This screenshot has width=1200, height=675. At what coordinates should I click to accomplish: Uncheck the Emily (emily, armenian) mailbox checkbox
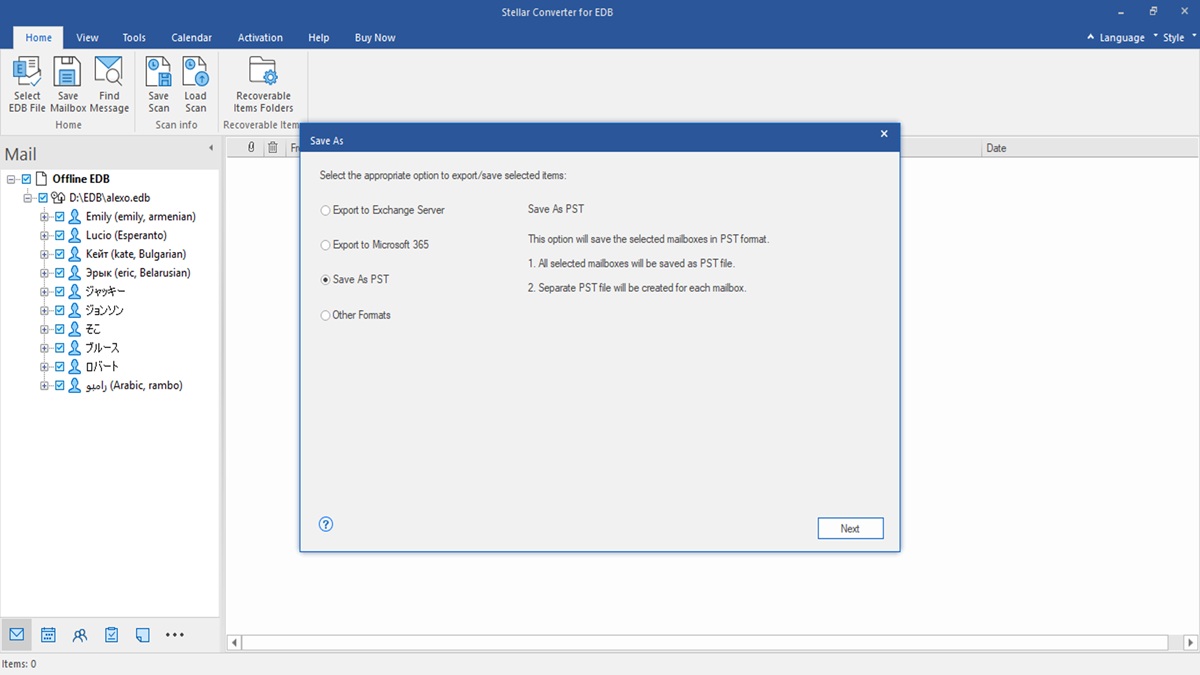pyautogui.click(x=60, y=217)
